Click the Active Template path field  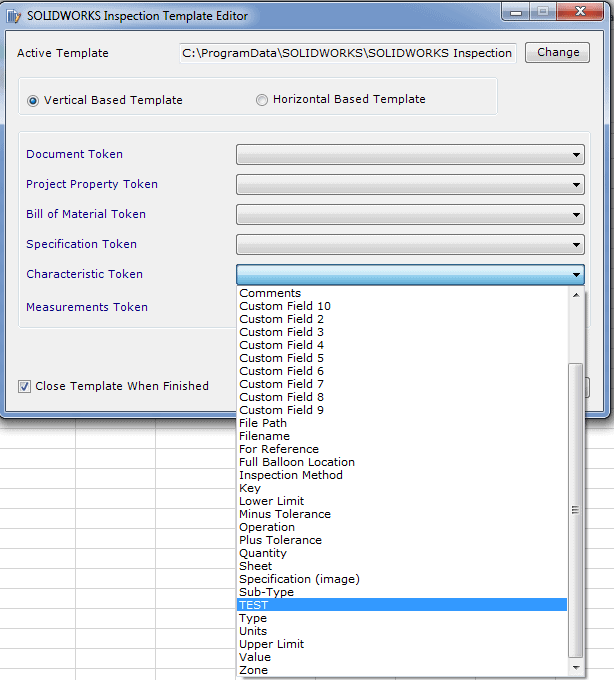tap(347, 53)
